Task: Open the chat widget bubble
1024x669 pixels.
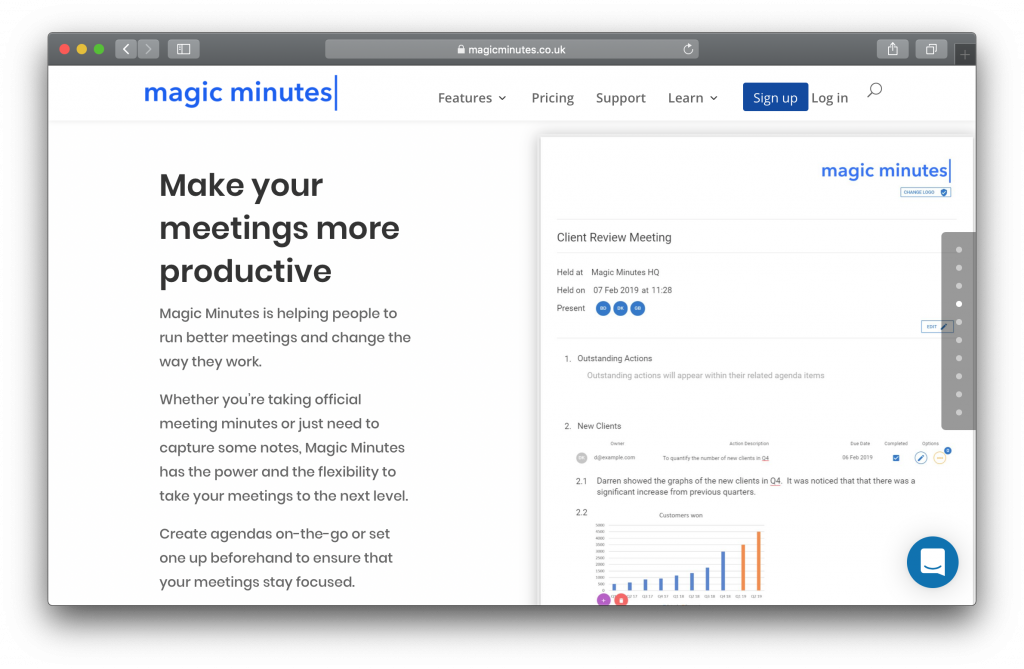Action: tap(933, 562)
